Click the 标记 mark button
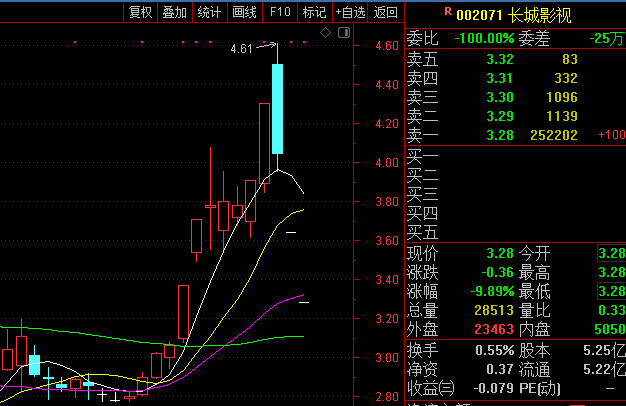Screen dimensions: 626x406 pyautogui.click(x=315, y=12)
